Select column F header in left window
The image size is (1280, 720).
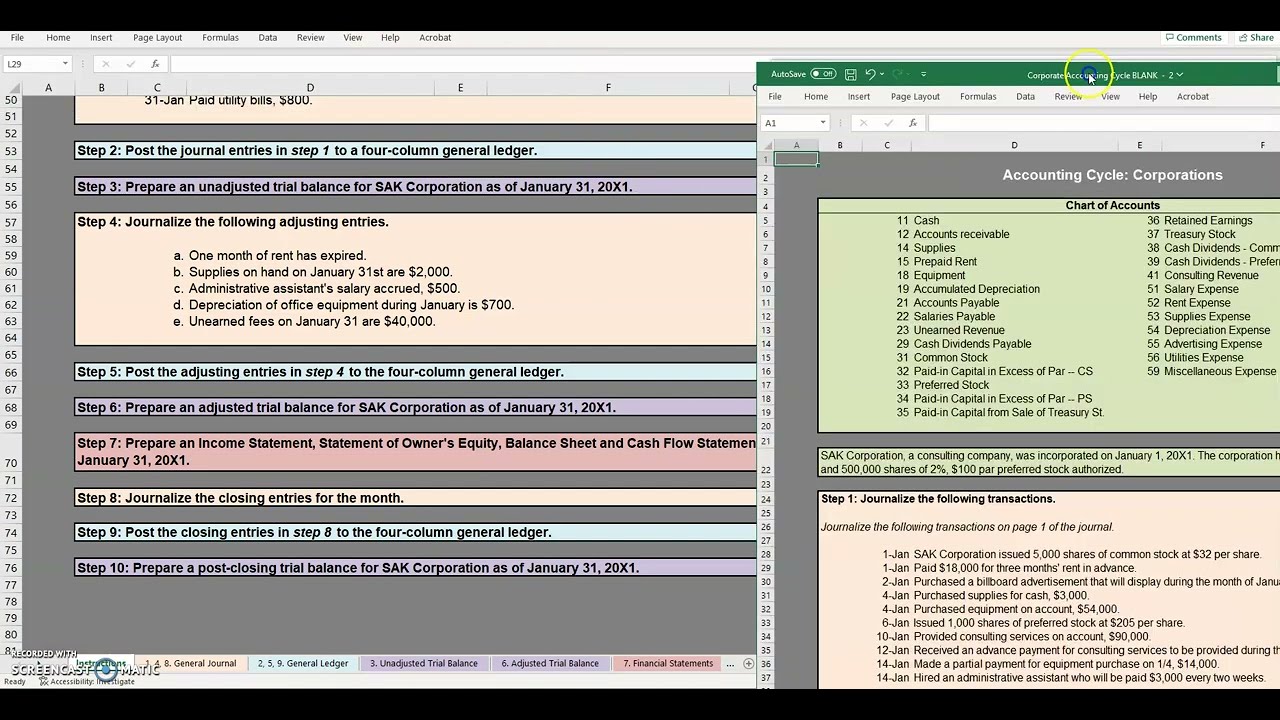click(608, 88)
